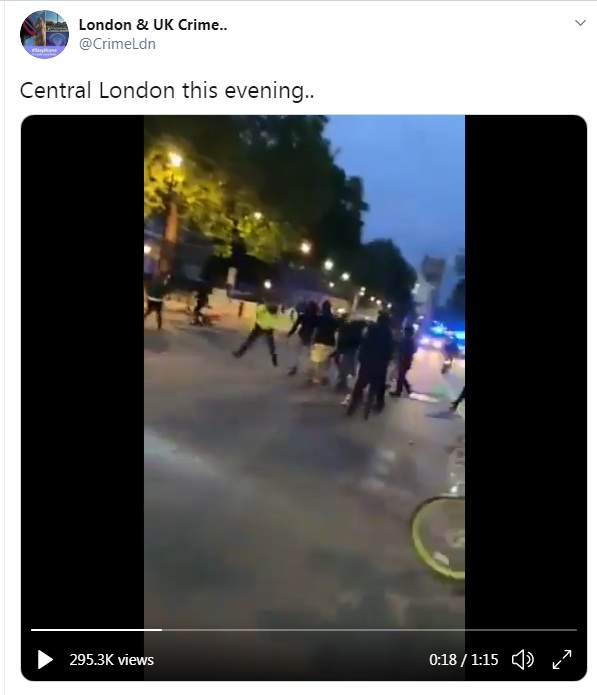The image size is (597, 695).
Task: Click the current playhead on the progress bar
Action: 162,629
